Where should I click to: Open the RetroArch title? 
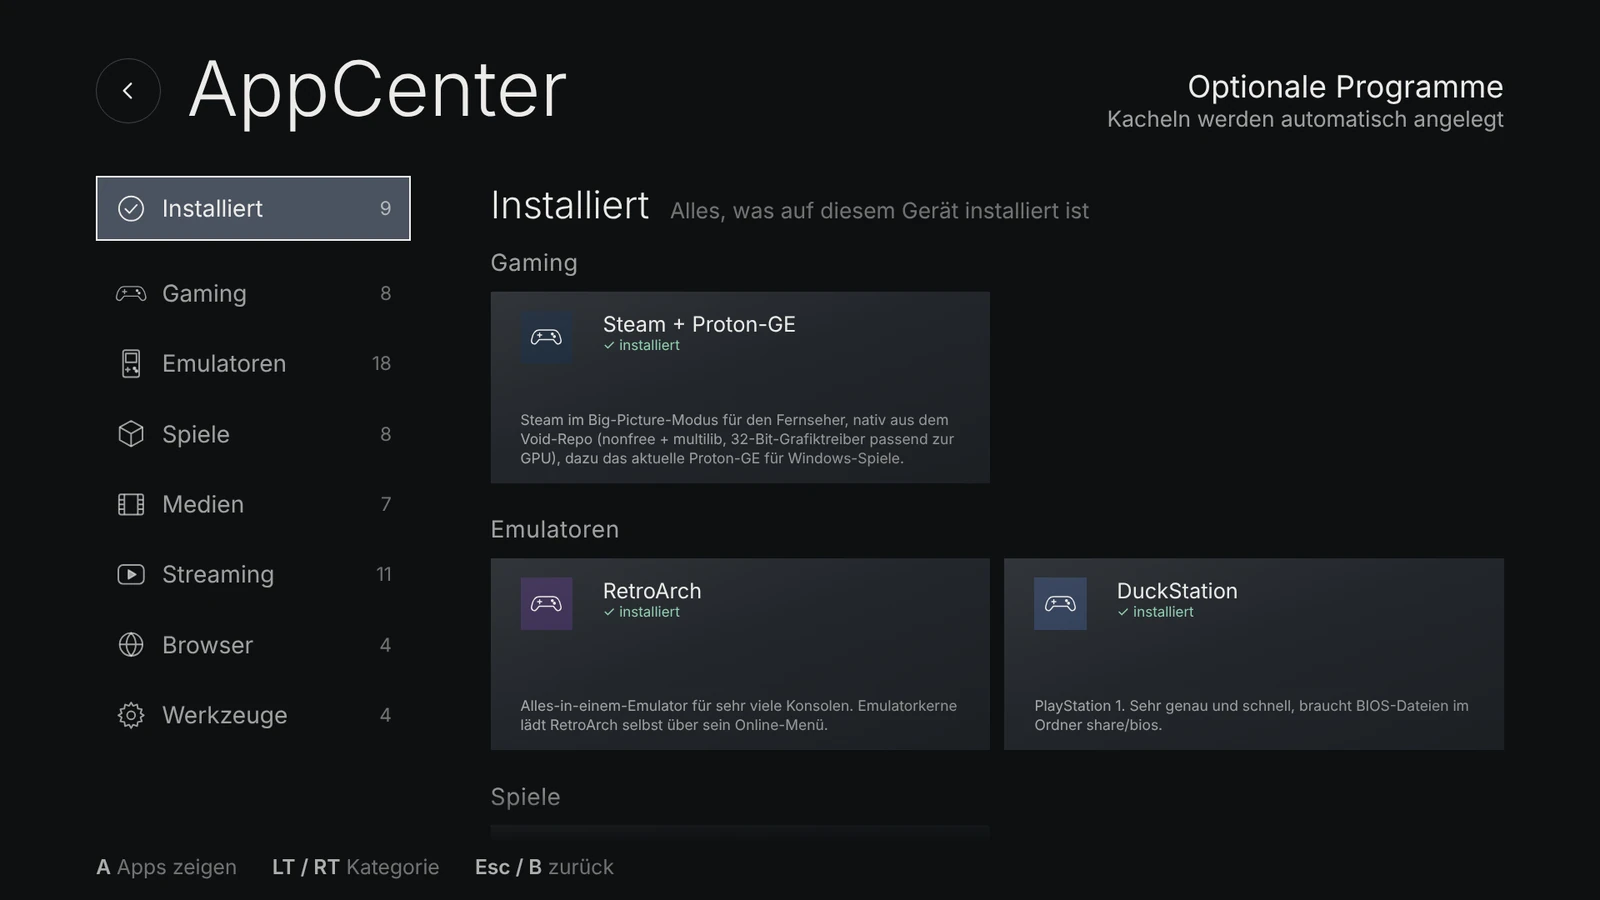652,591
